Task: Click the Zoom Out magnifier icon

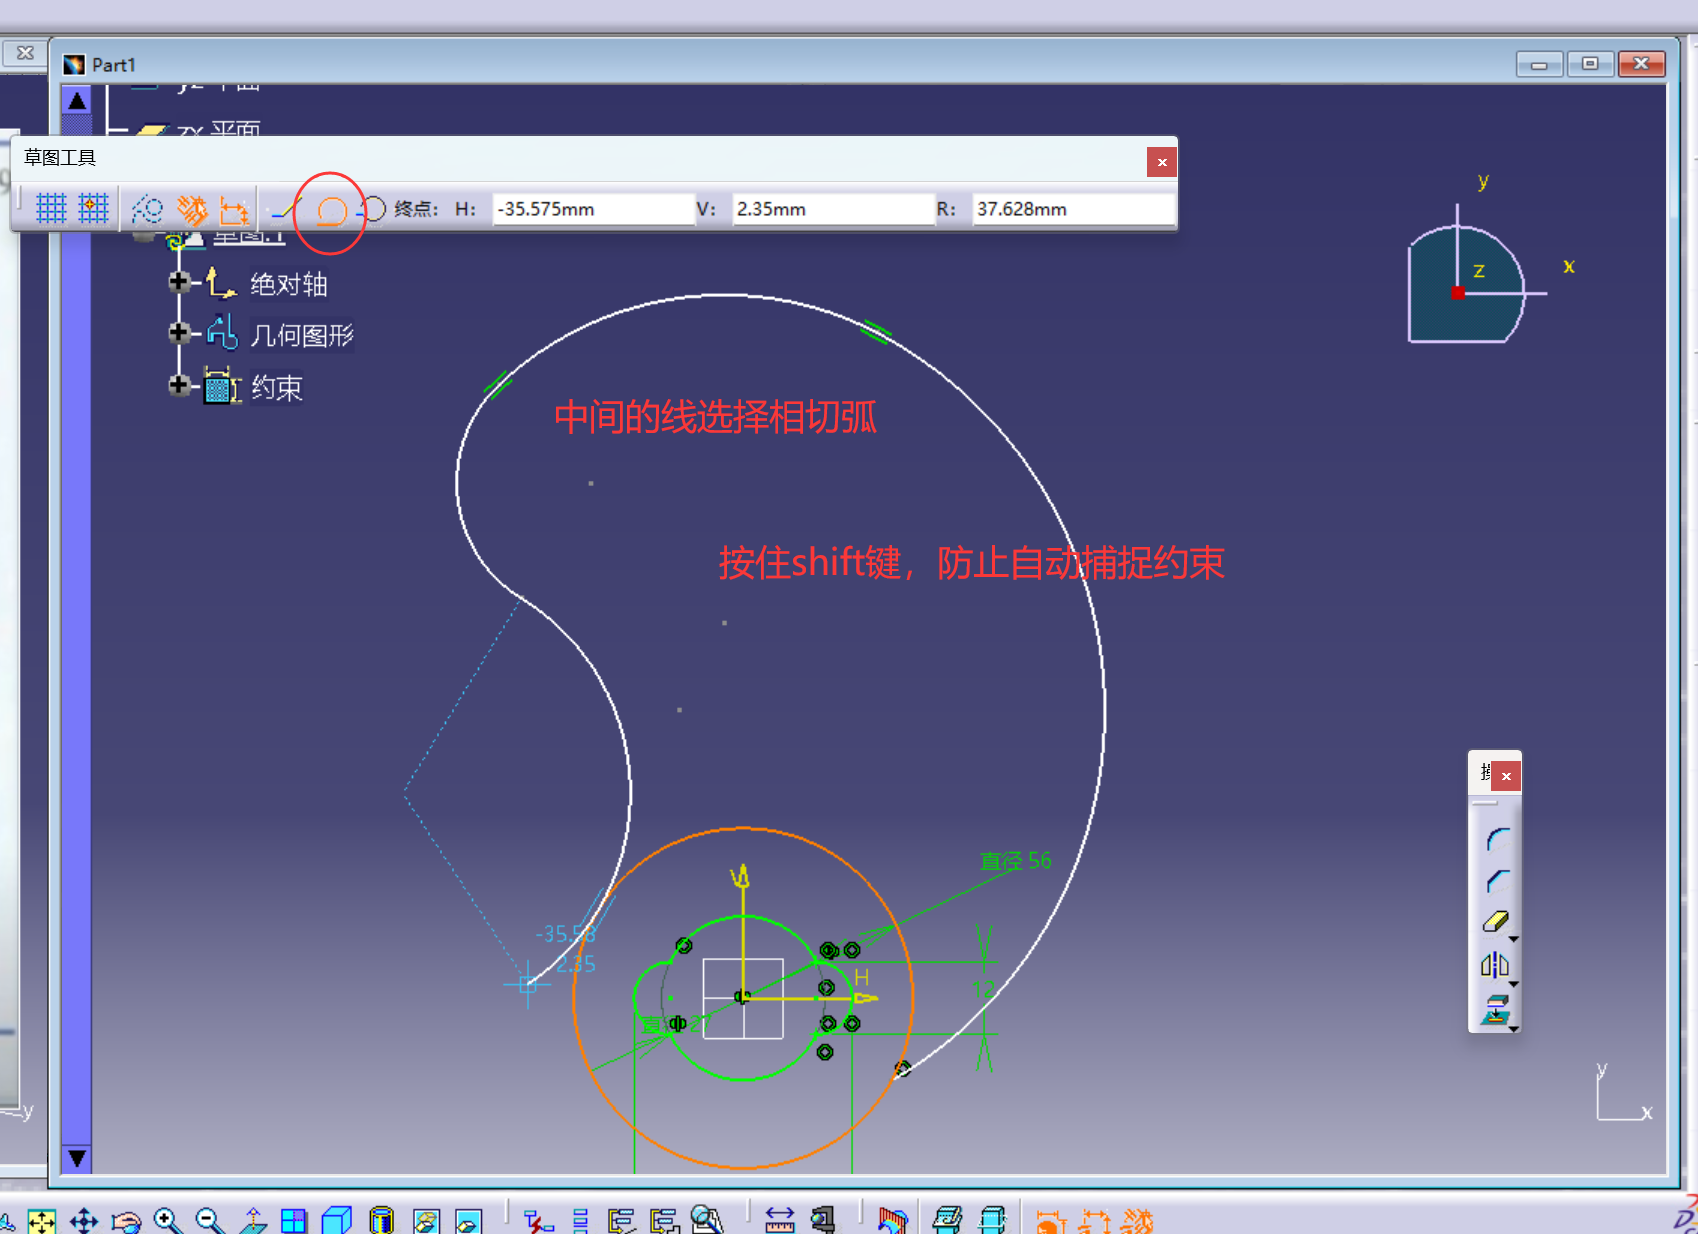Action: 210,1221
